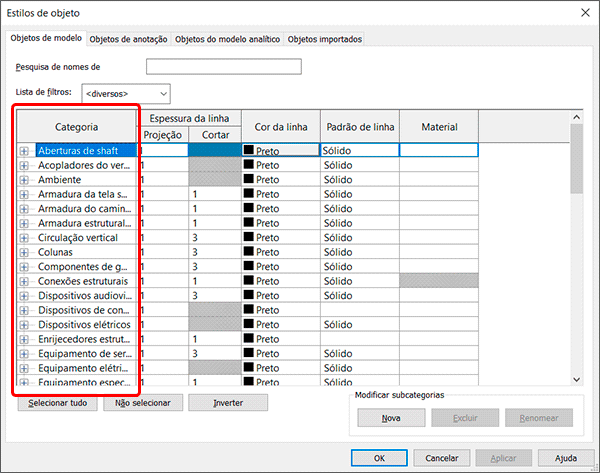Click the Cancelar button
600x473 pixels.
pyautogui.click(x=442, y=458)
